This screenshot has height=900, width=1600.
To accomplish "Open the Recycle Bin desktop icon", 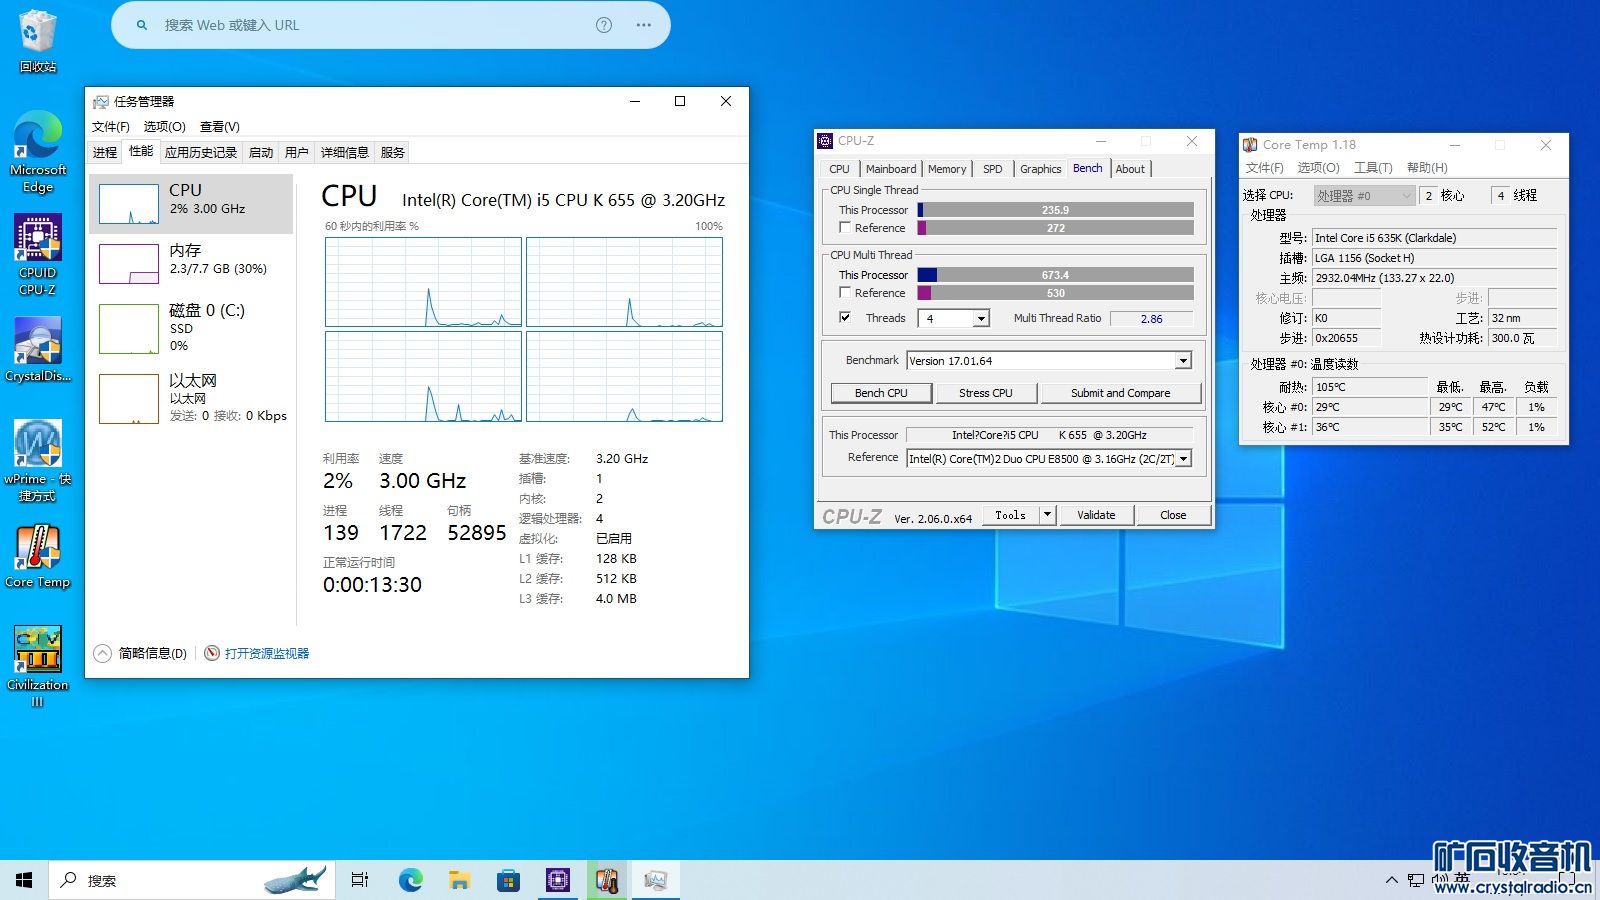I will click(x=38, y=38).
